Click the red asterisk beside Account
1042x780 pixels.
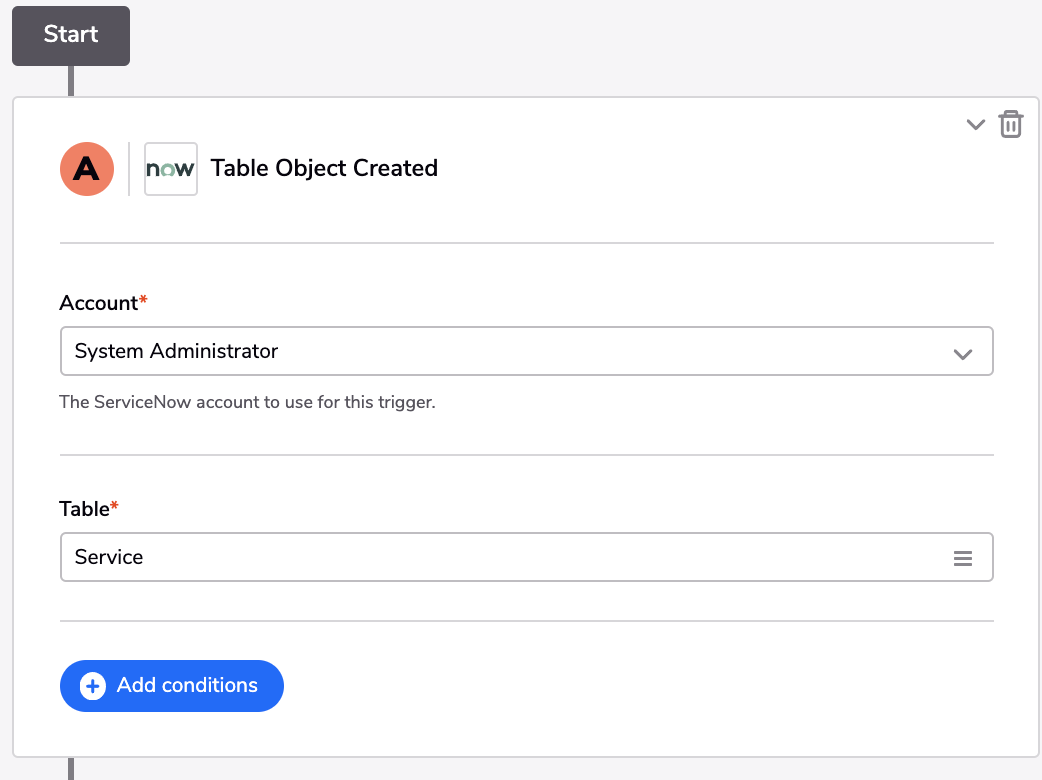pyautogui.click(x=143, y=300)
